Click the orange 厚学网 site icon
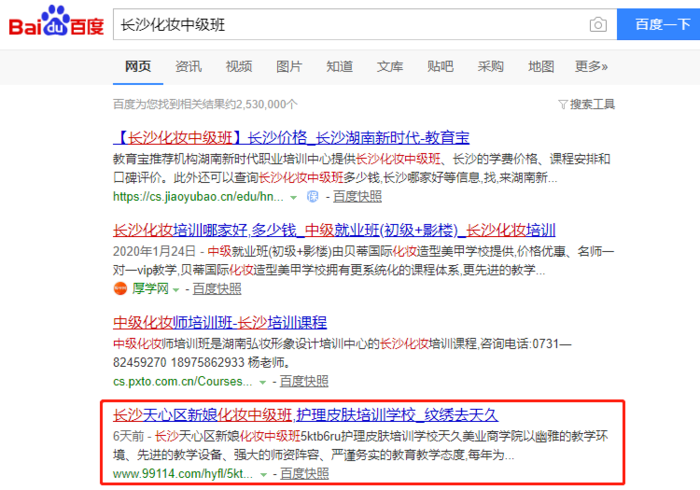Viewport: 700px width, 490px height. pyautogui.click(x=120, y=289)
